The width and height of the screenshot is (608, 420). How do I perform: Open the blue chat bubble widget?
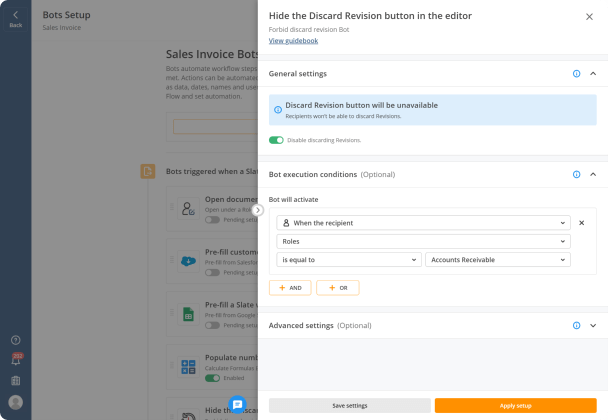[237, 404]
